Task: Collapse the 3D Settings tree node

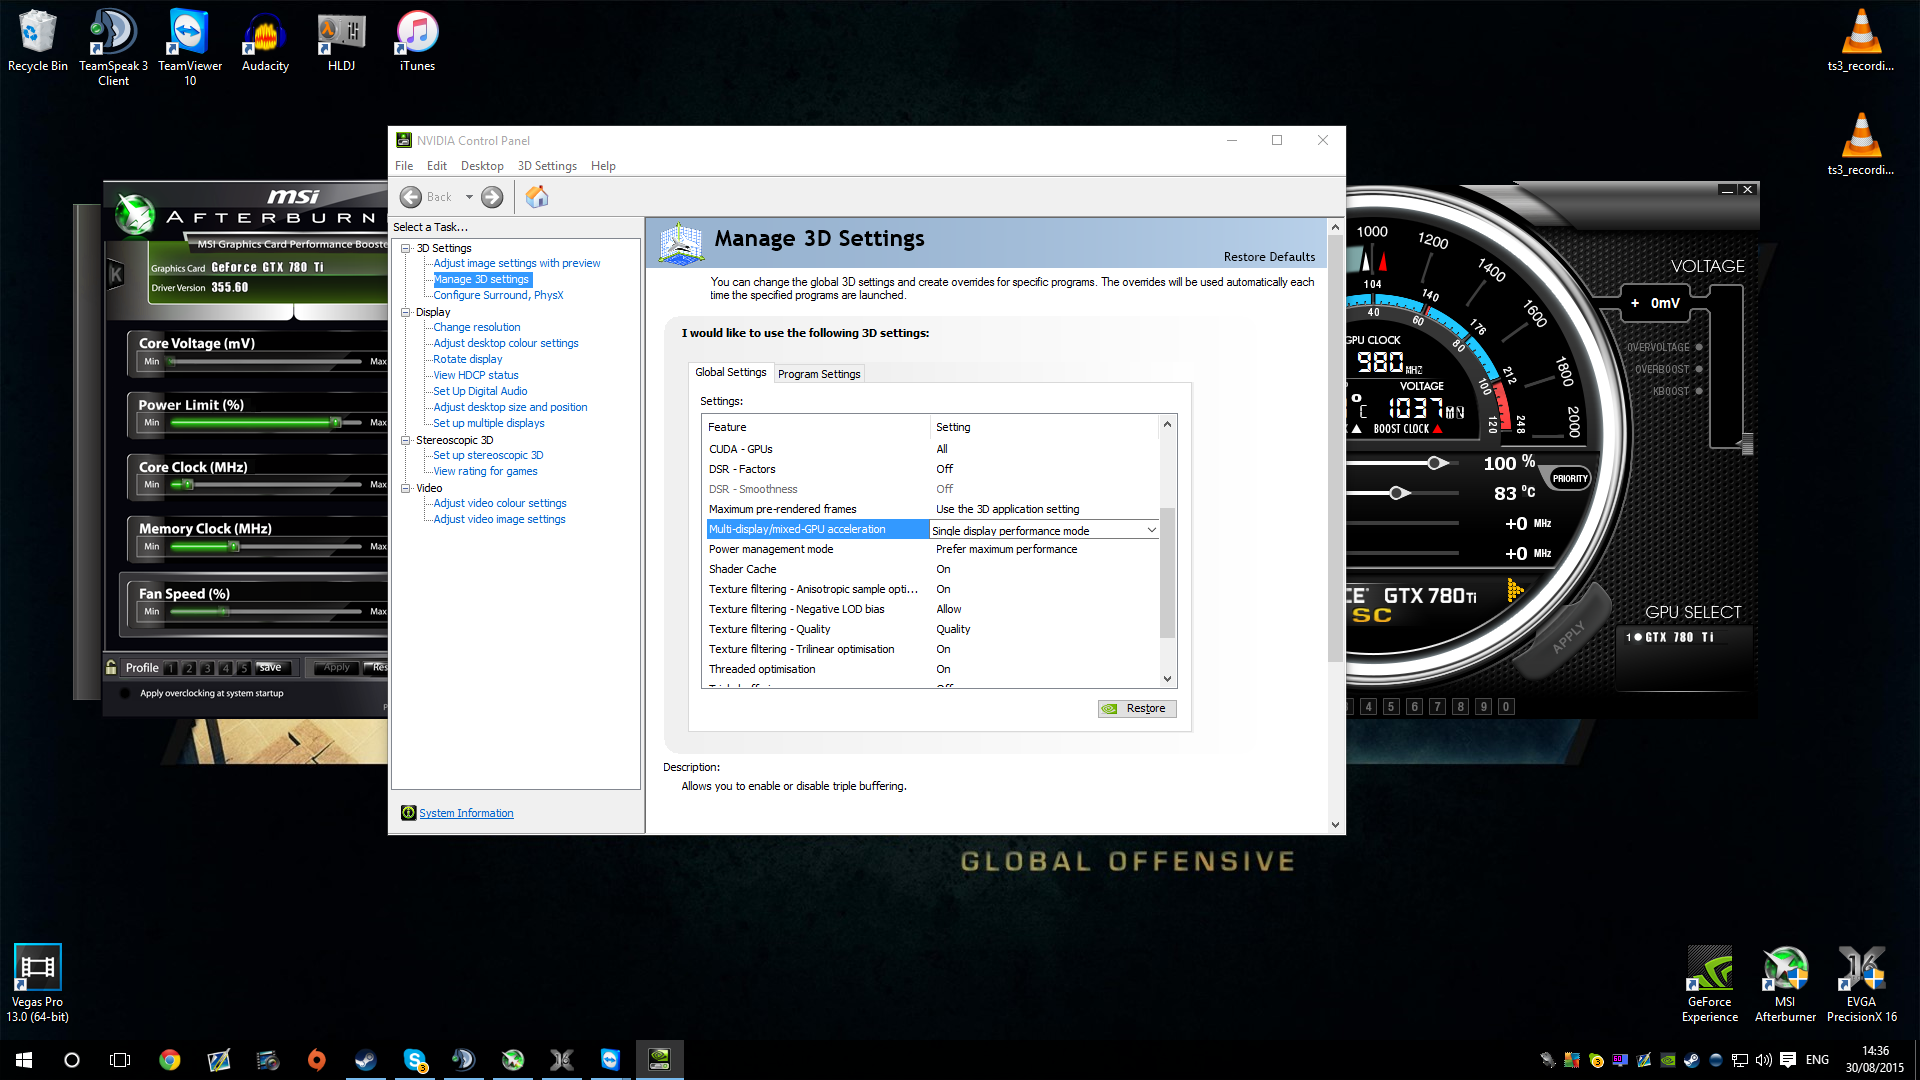Action: 406,248
